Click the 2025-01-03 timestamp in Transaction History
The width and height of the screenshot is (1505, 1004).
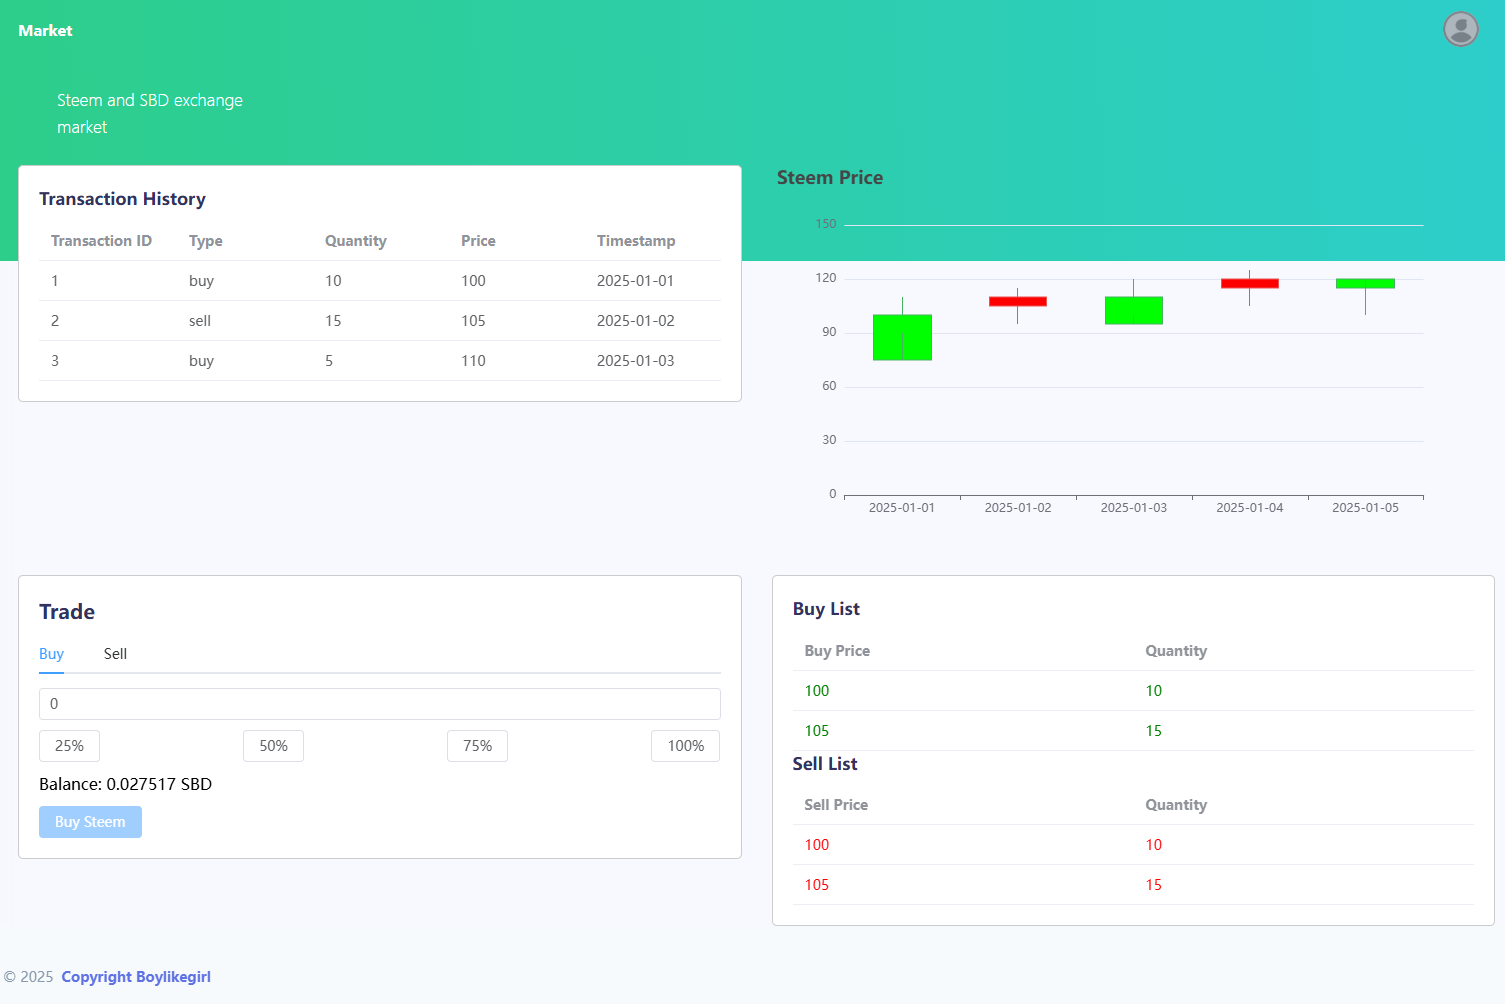pyautogui.click(x=635, y=361)
